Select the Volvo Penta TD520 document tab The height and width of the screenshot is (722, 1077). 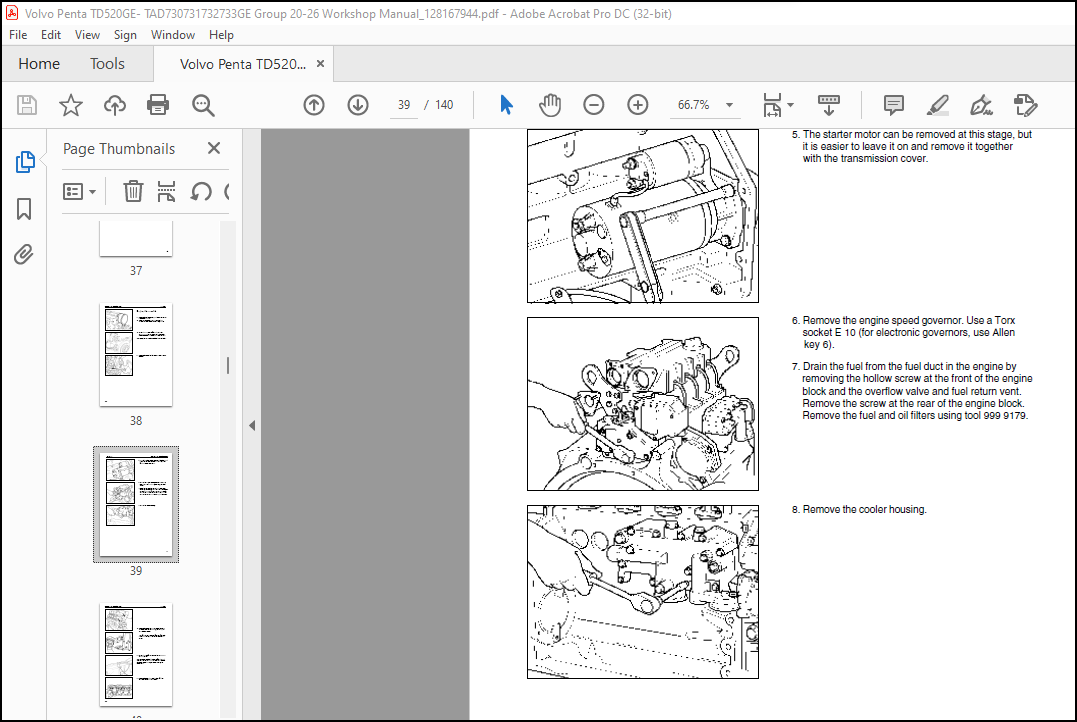coord(242,64)
